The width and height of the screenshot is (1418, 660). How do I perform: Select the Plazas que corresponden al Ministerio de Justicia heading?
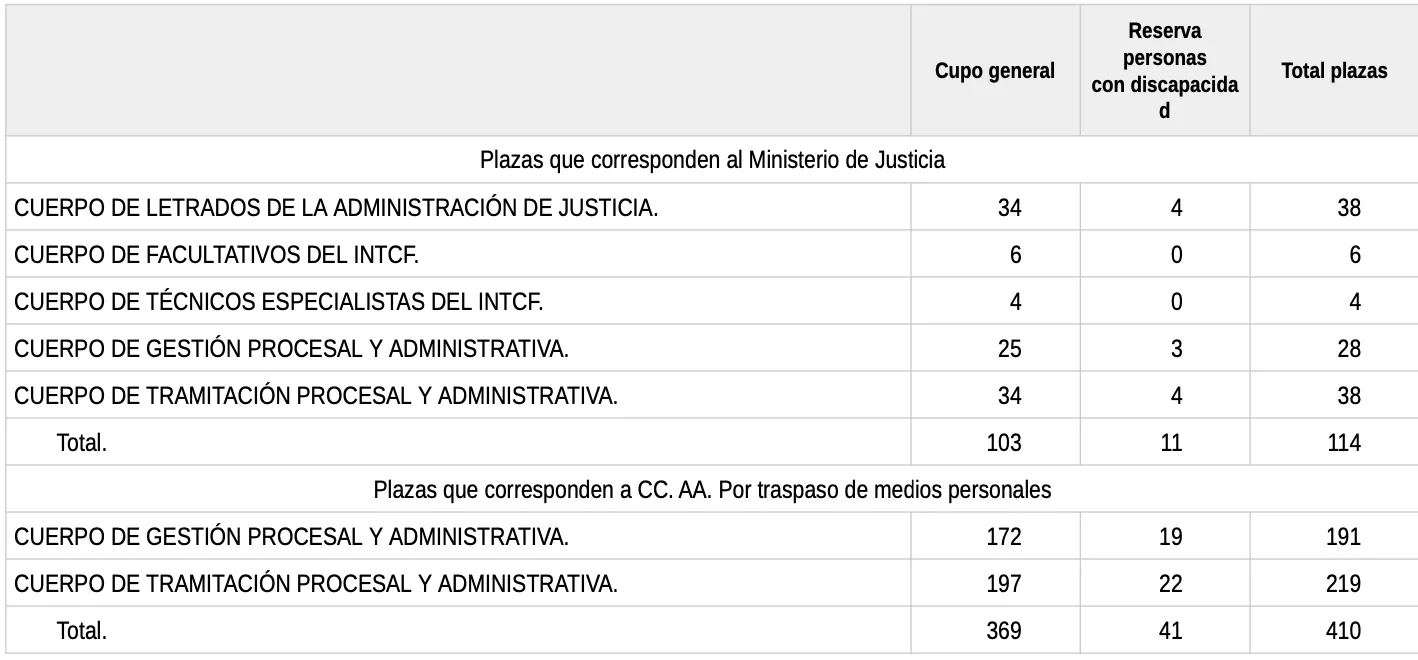(x=712, y=160)
